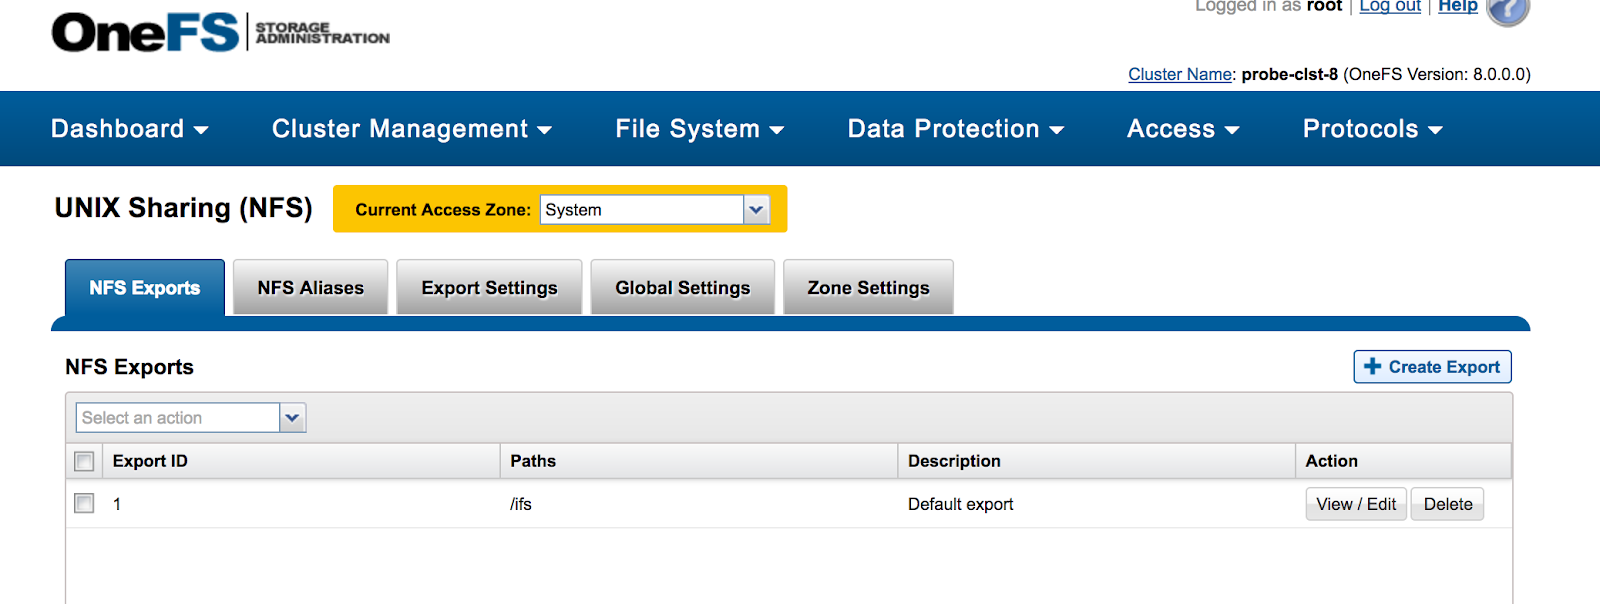Expand the Protocols menu
The height and width of the screenshot is (604, 1600).
(x=1373, y=129)
